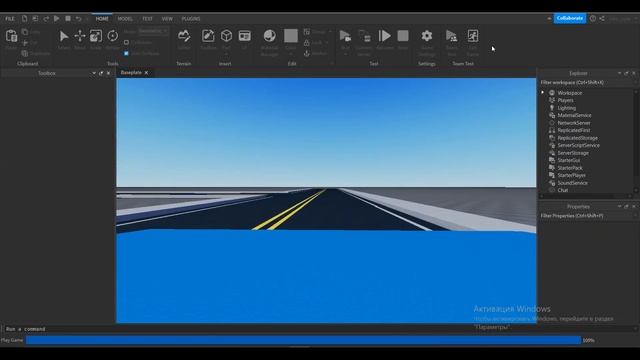640x360 pixels.
Task: Open the Terrain Editor
Action: [x=184, y=36]
